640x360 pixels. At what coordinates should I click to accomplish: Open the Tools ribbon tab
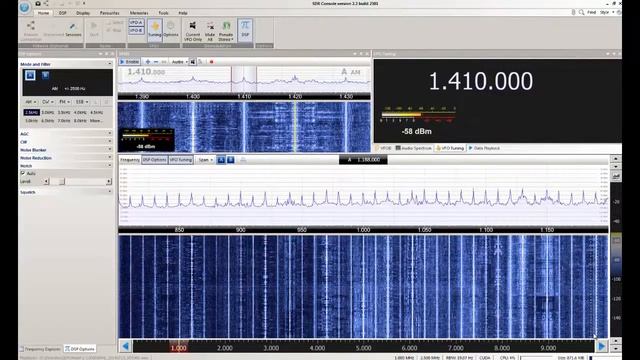coord(163,13)
